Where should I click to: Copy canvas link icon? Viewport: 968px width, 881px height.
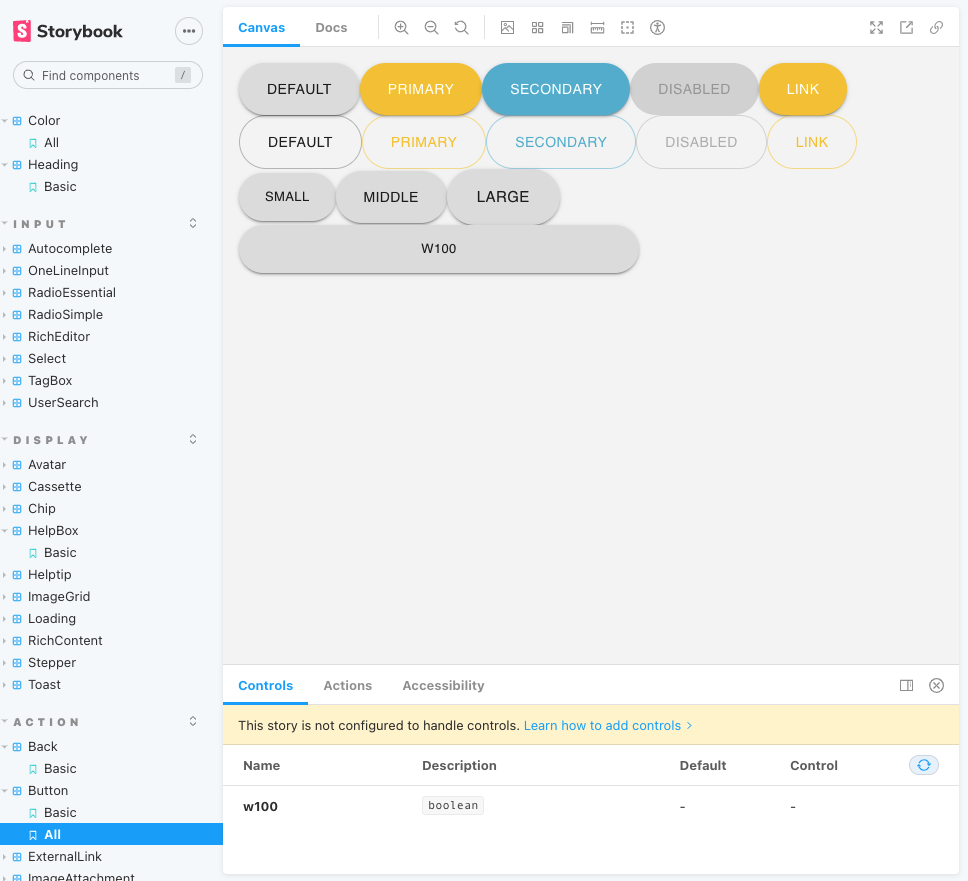click(937, 28)
